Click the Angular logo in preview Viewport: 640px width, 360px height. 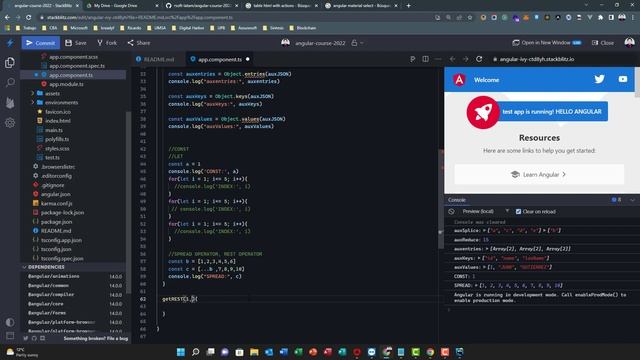(x=459, y=80)
